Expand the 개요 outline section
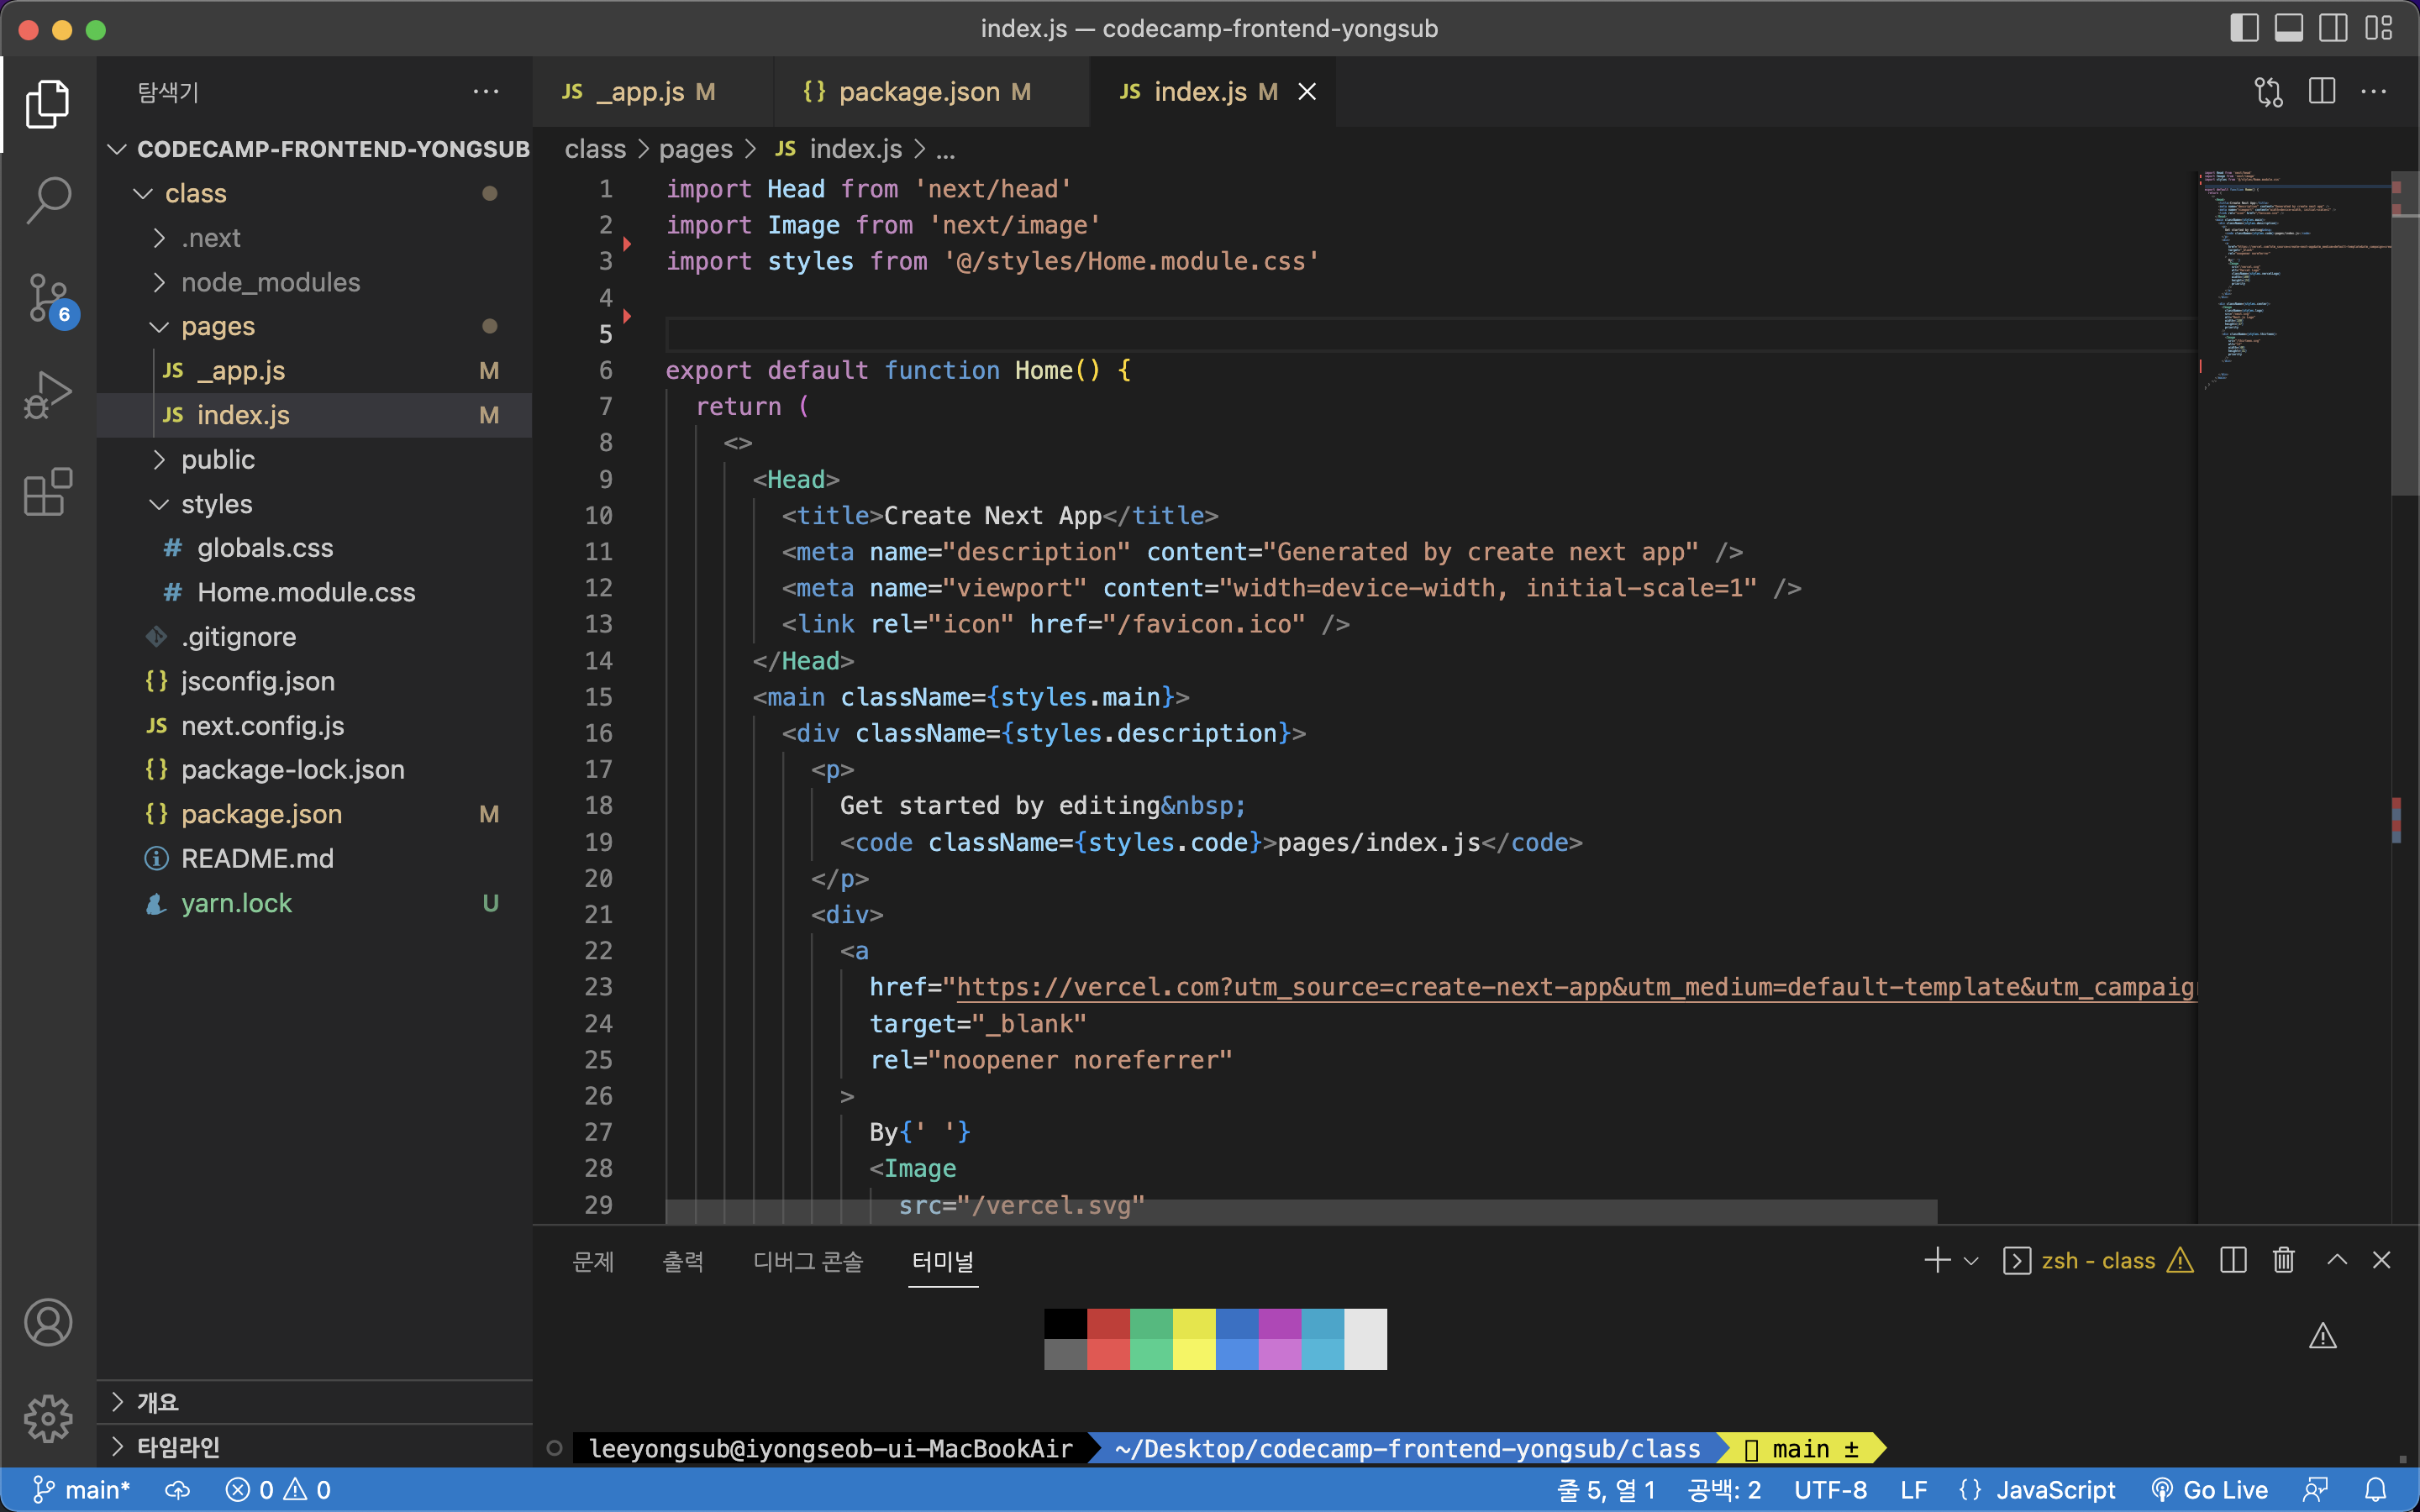Viewport: 2420px width, 1512px height. 314,1402
